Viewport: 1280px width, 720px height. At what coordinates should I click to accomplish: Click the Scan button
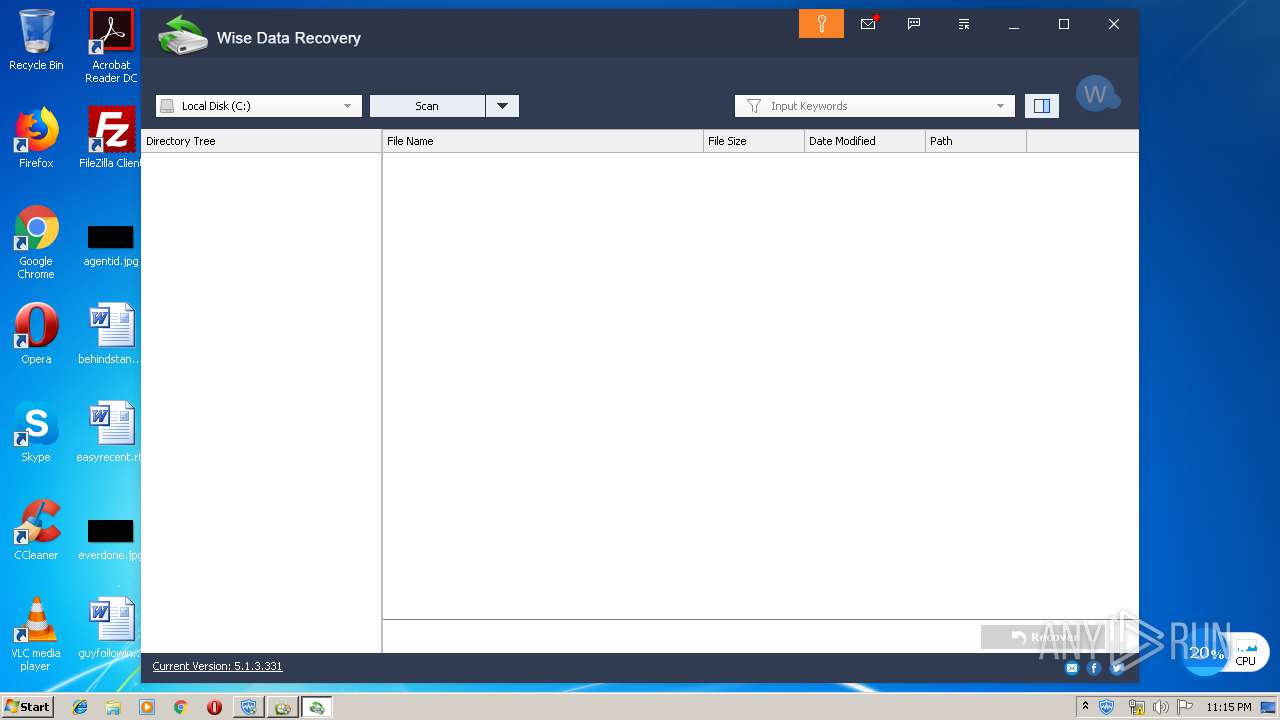pos(427,106)
